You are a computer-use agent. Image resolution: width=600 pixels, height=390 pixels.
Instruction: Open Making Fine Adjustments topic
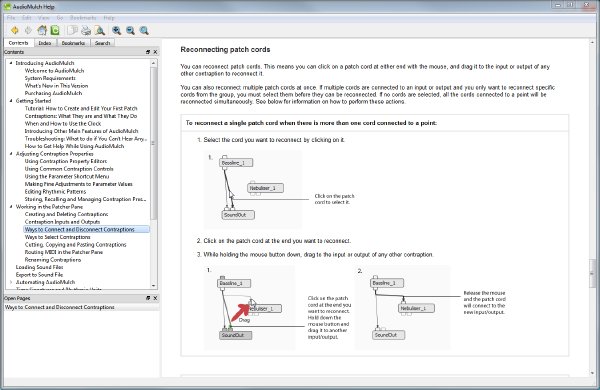78,184
